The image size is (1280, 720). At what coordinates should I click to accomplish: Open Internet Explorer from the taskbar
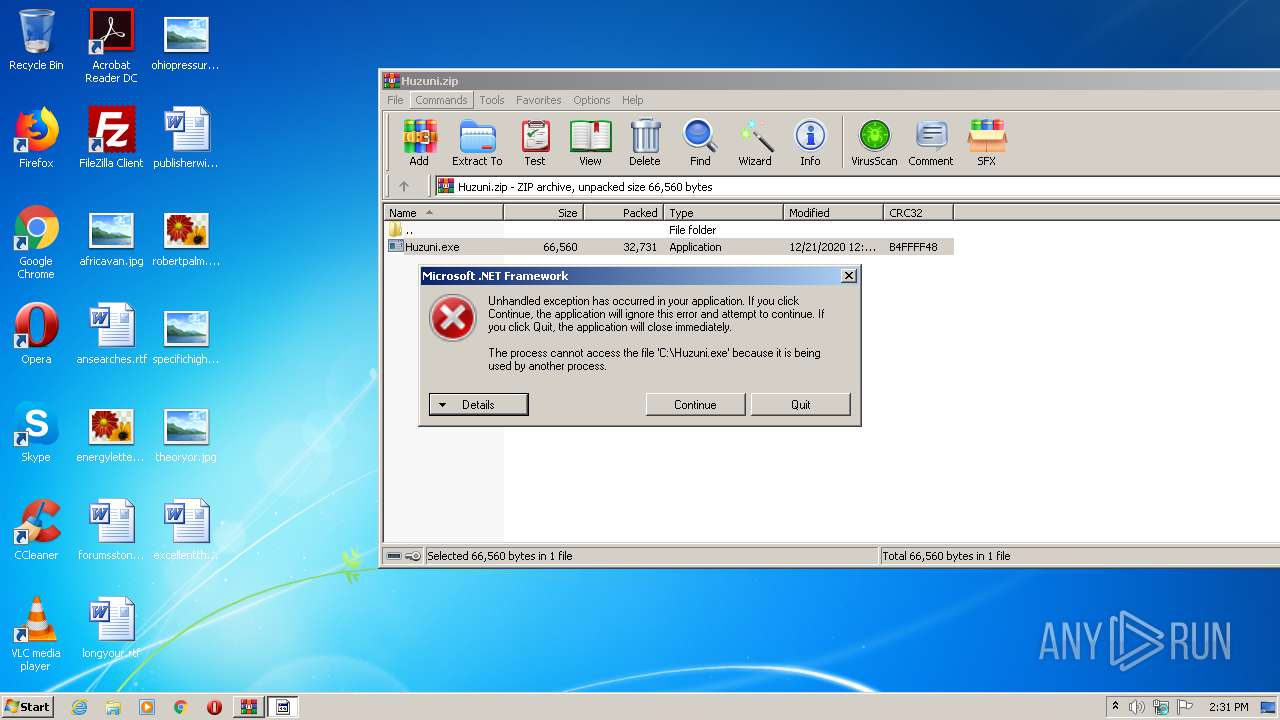coord(79,707)
